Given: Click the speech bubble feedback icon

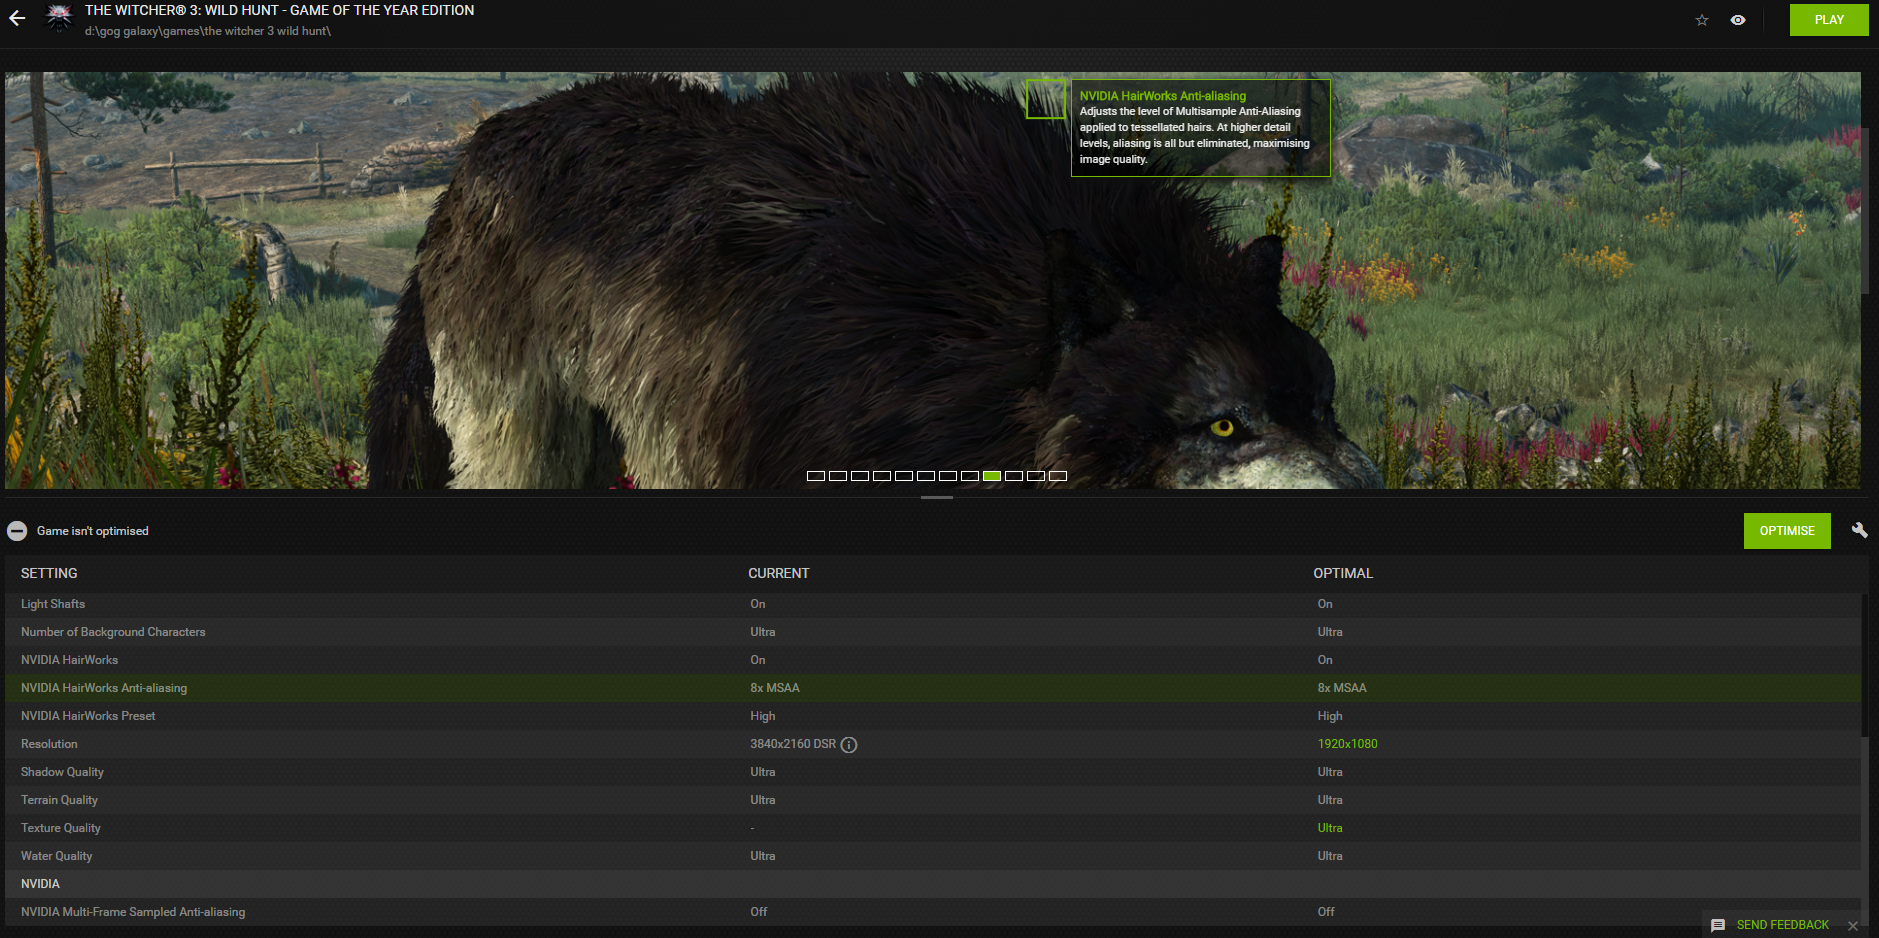Looking at the screenshot, I should tap(1718, 925).
